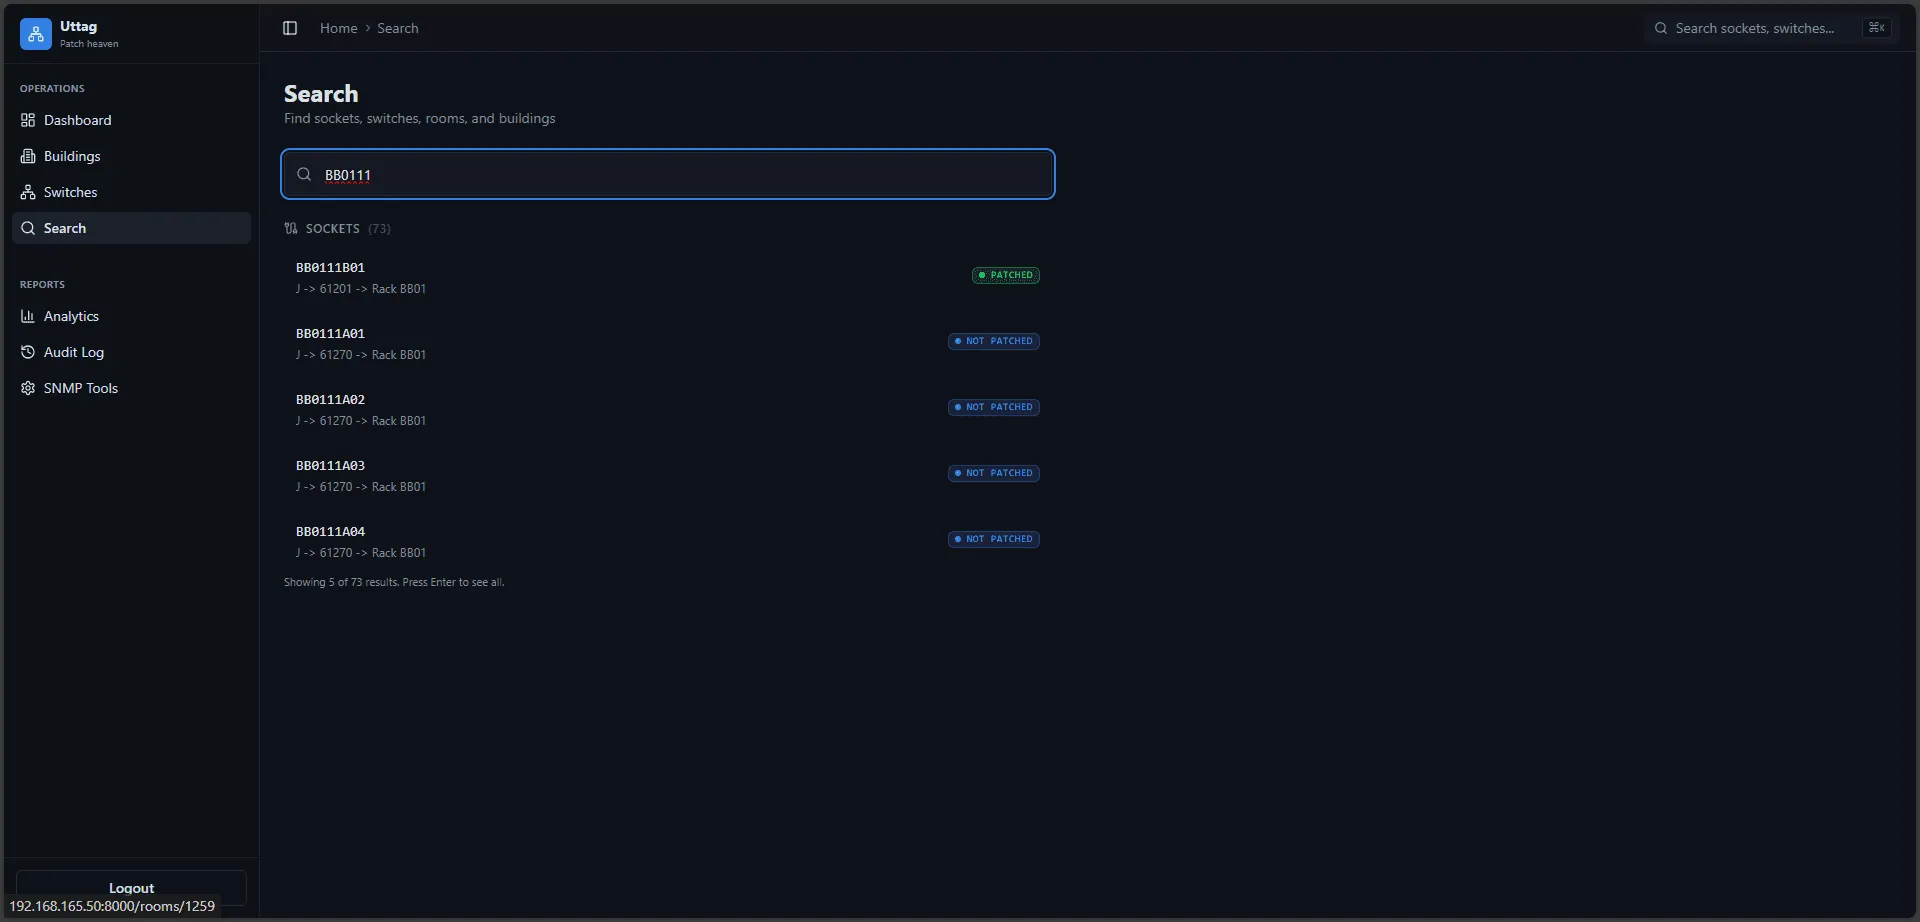Screen dimensions: 1920x922
Task: Click the Dashboard grid icon
Action: 28,120
